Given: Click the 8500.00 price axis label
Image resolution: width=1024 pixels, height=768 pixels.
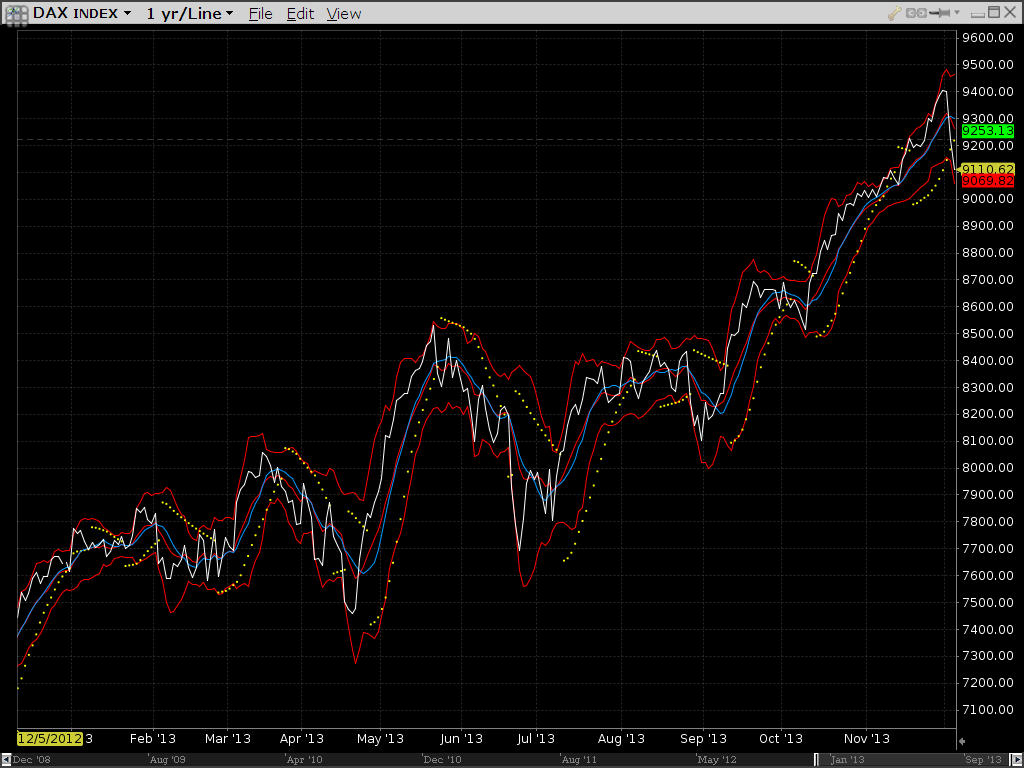Looking at the screenshot, I should coord(987,333).
